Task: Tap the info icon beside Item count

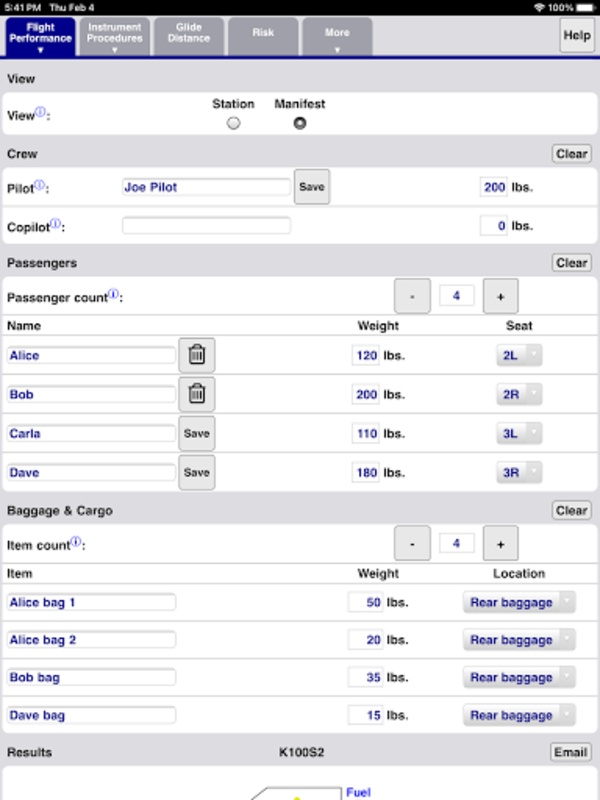Action: tap(76, 543)
